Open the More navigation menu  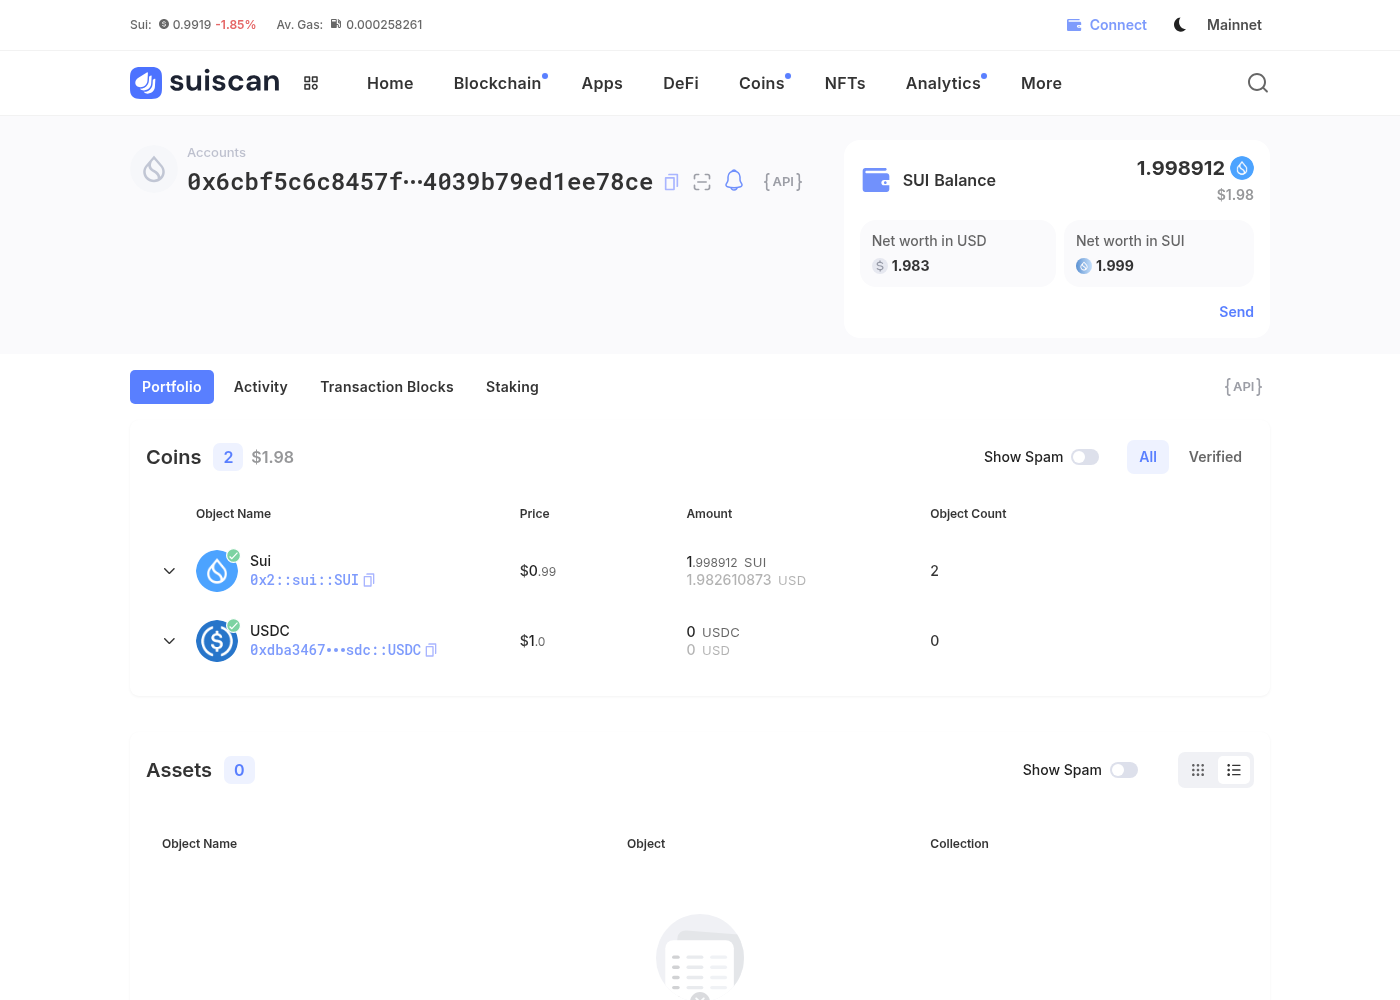coord(1041,83)
